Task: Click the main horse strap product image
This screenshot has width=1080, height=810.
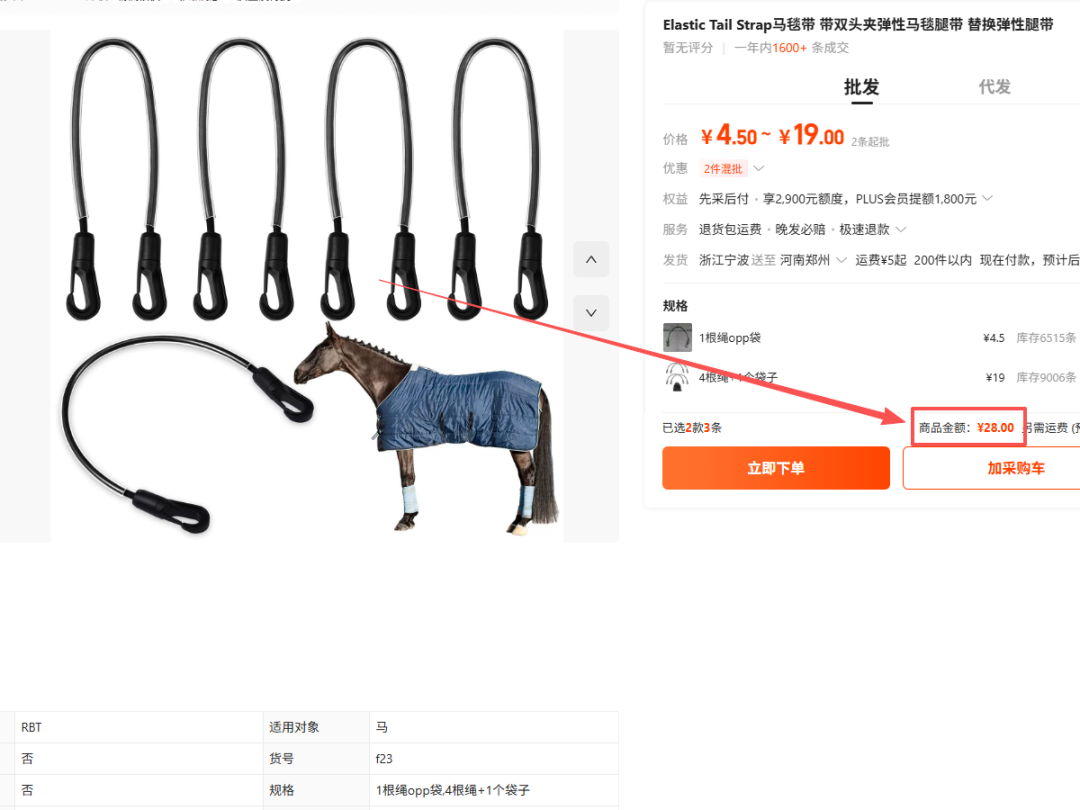Action: click(307, 286)
